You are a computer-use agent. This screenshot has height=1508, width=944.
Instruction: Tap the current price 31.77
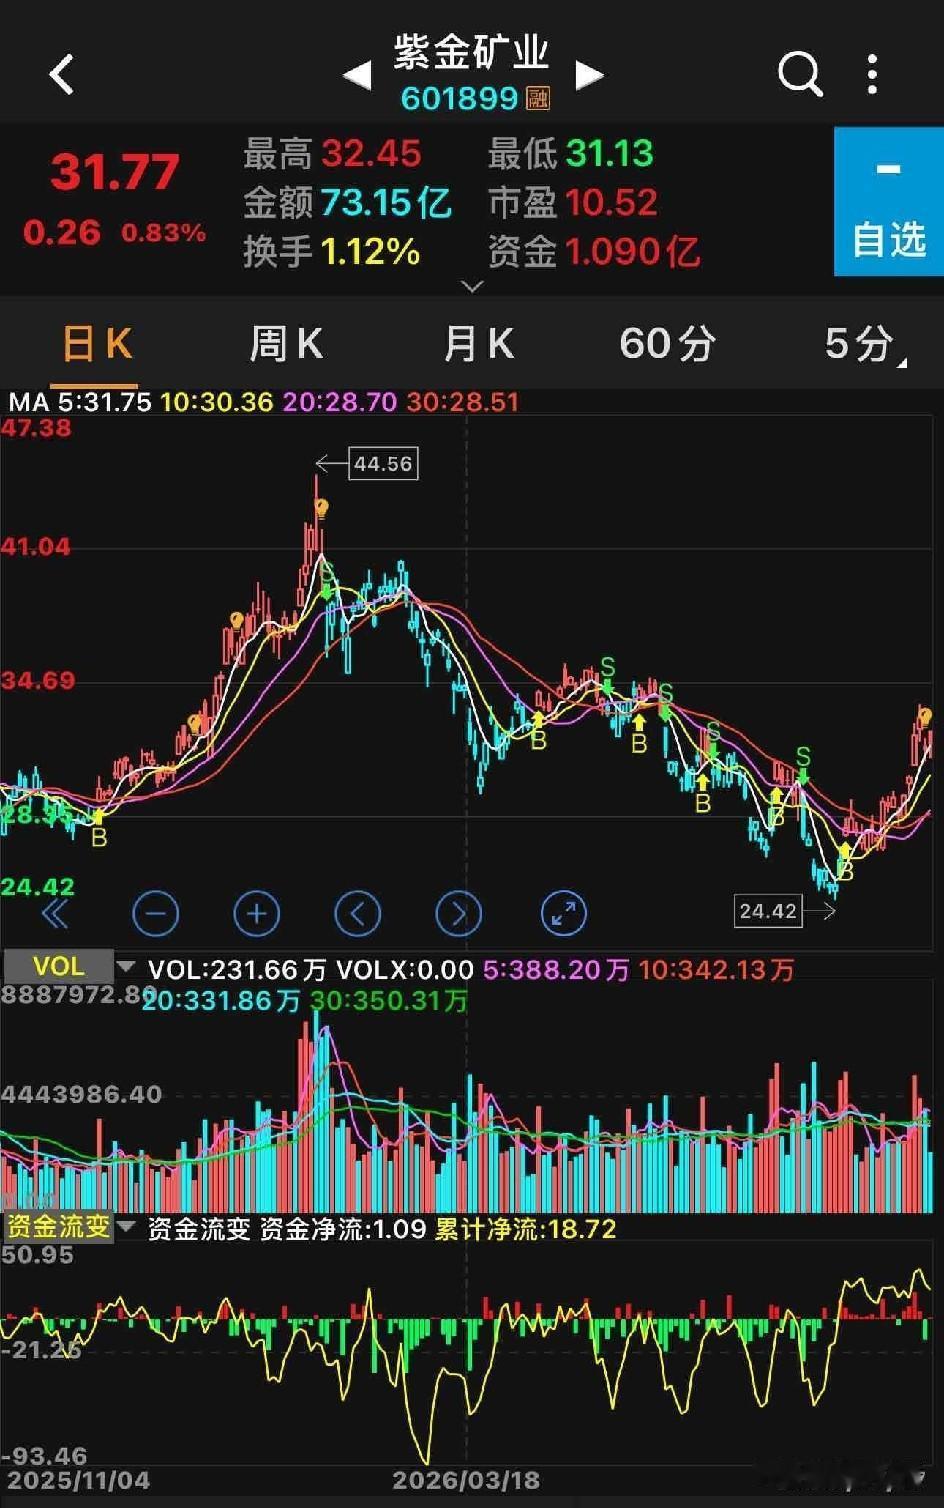tap(115, 172)
